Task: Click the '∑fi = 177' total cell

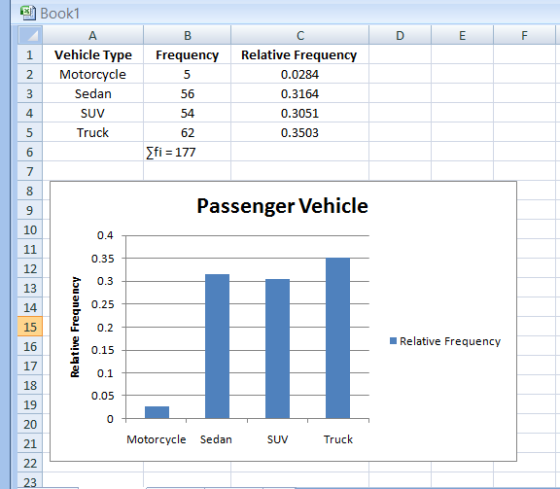Action: point(187,152)
